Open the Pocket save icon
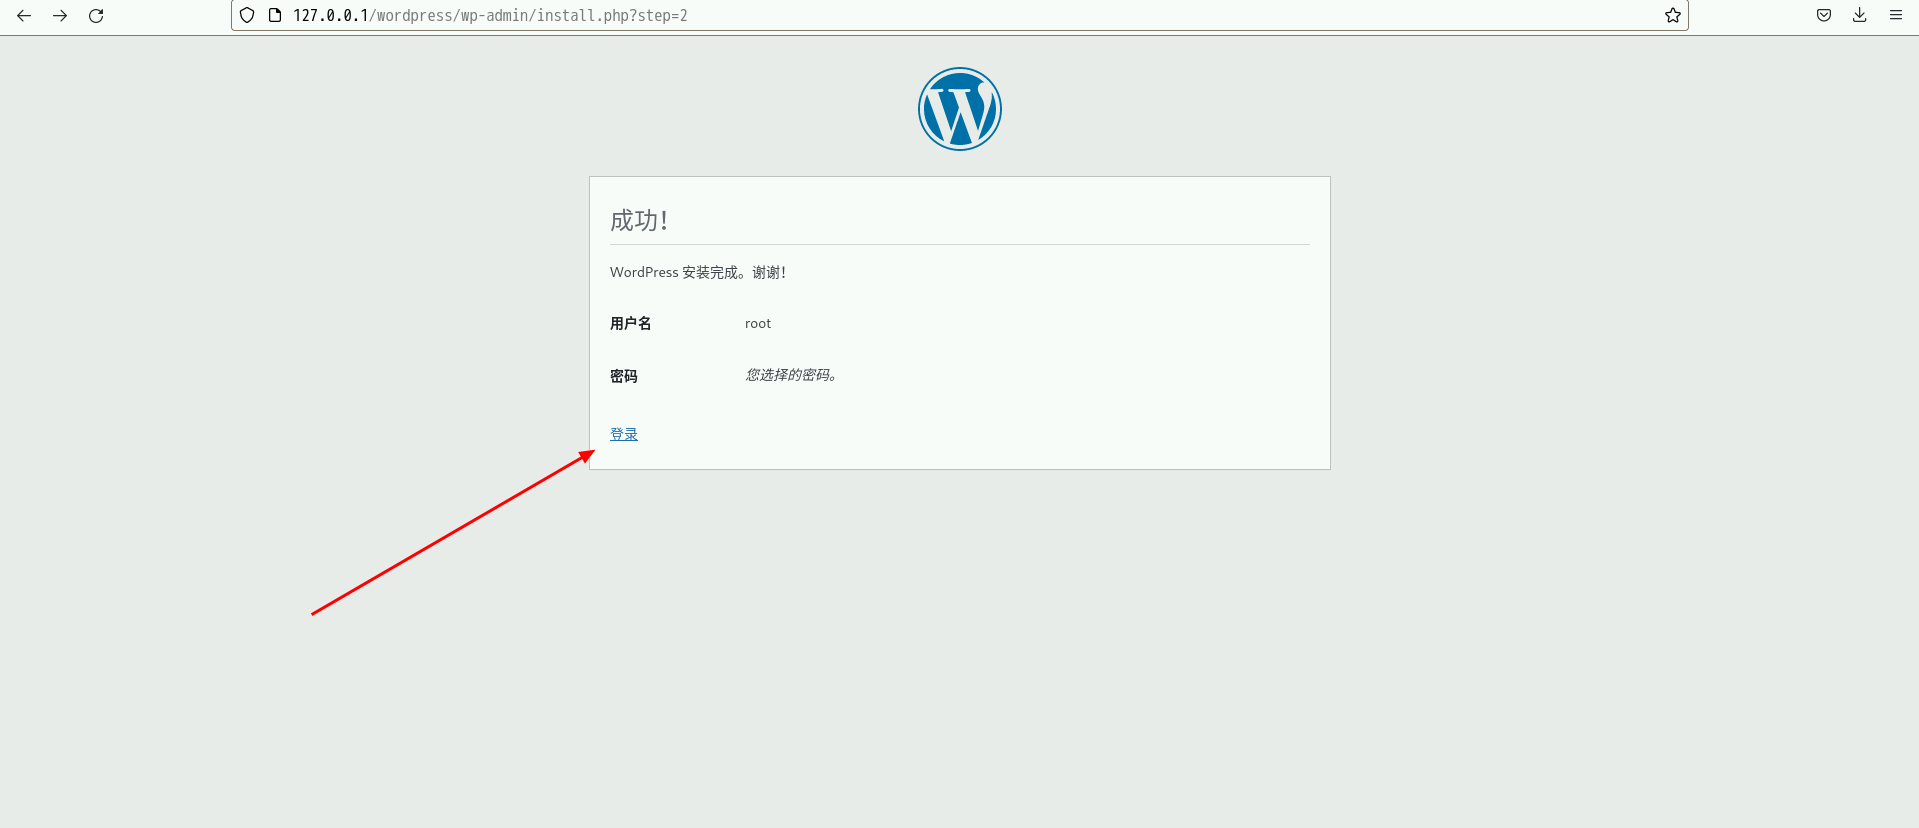1919x828 pixels. [x=1824, y=15]
